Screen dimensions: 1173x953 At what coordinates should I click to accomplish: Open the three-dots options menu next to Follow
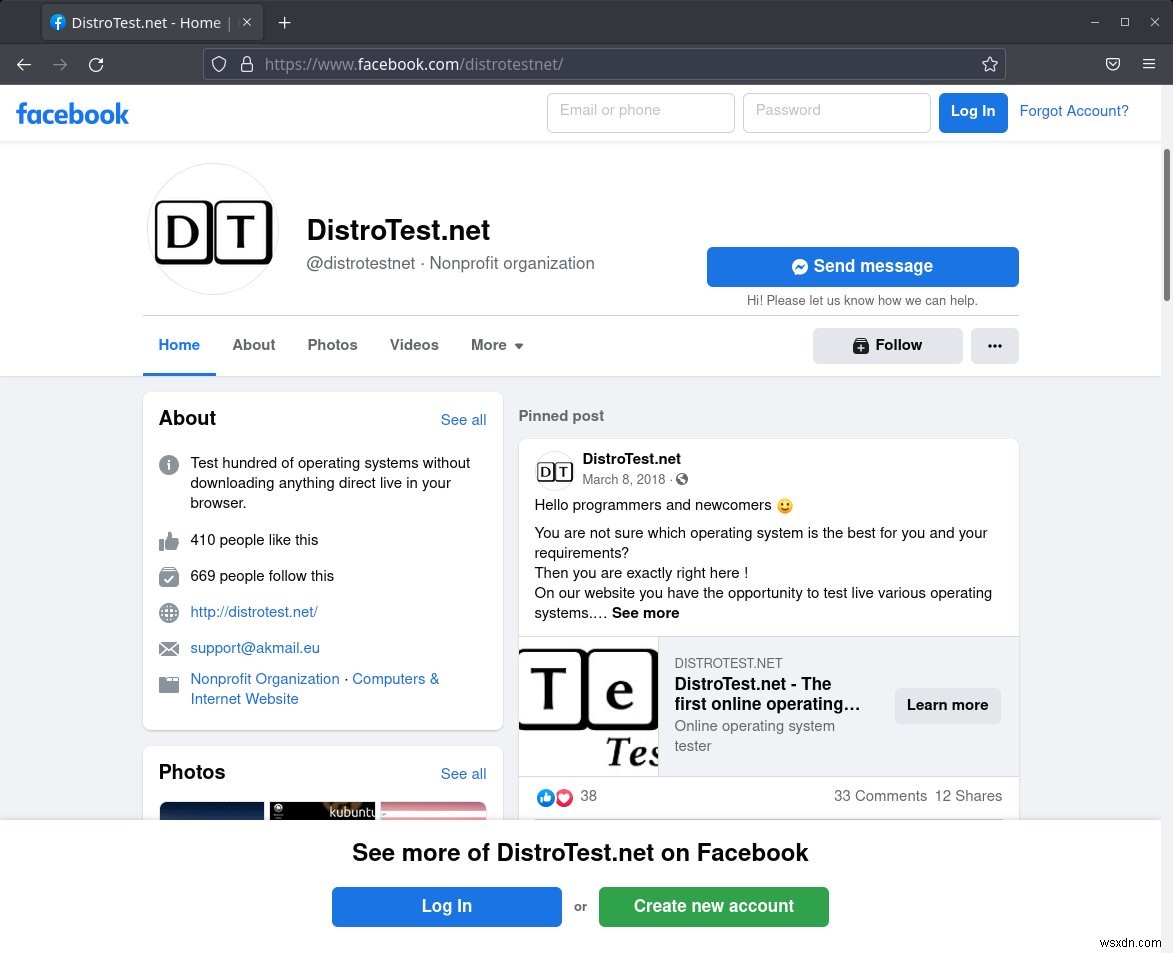point(994,345)
